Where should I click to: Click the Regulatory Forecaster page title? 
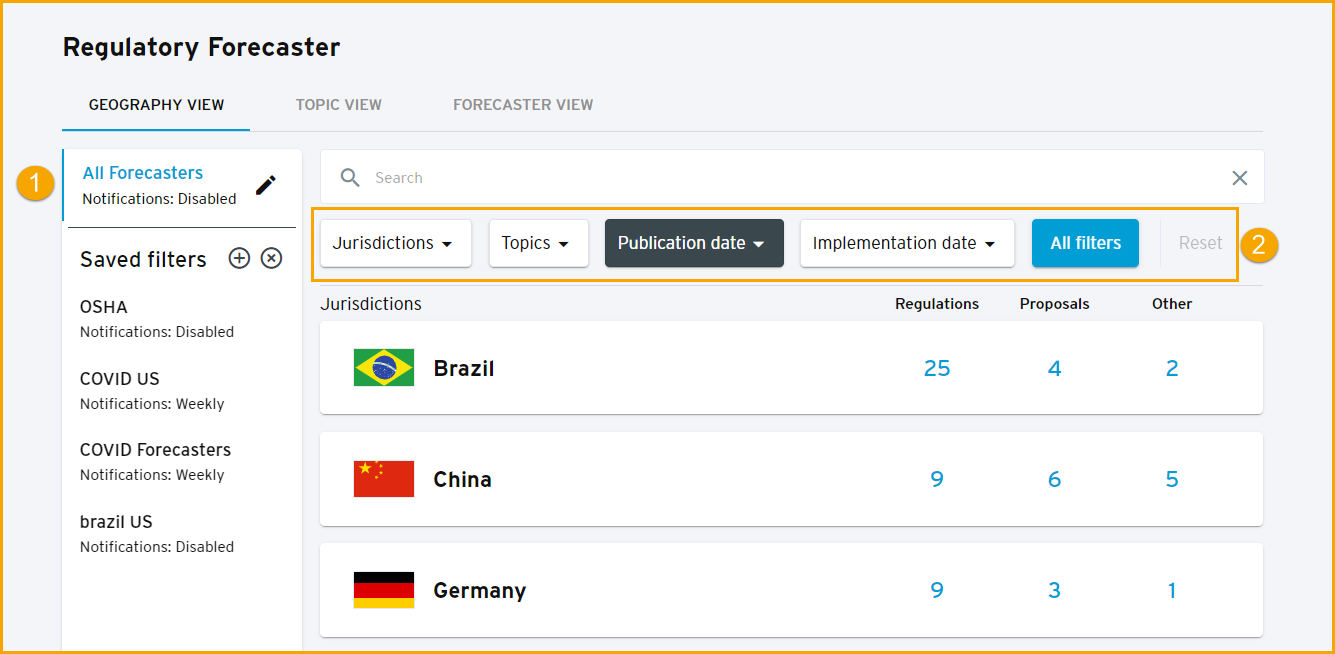pos(201,47)
